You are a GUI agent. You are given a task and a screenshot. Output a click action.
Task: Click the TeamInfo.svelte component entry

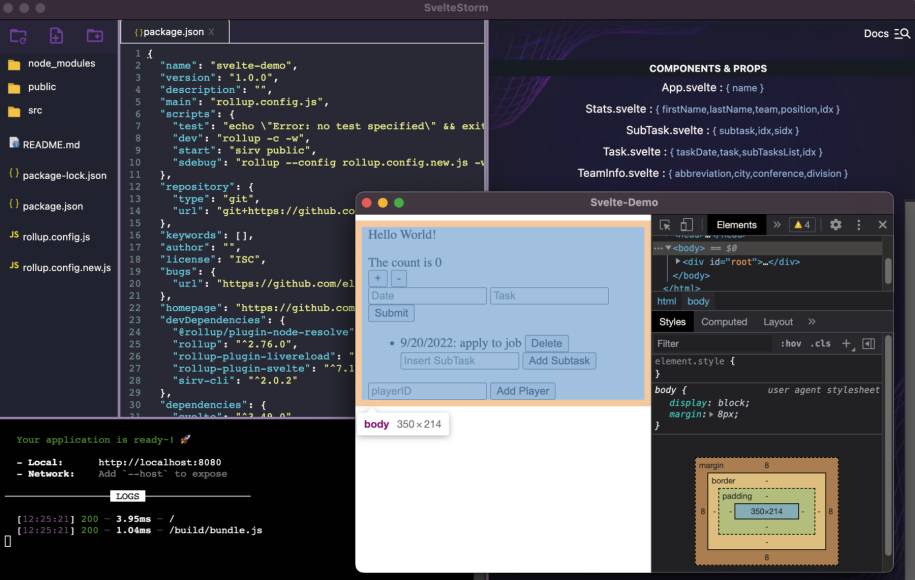pyautogui.click(x=713, y=173)
